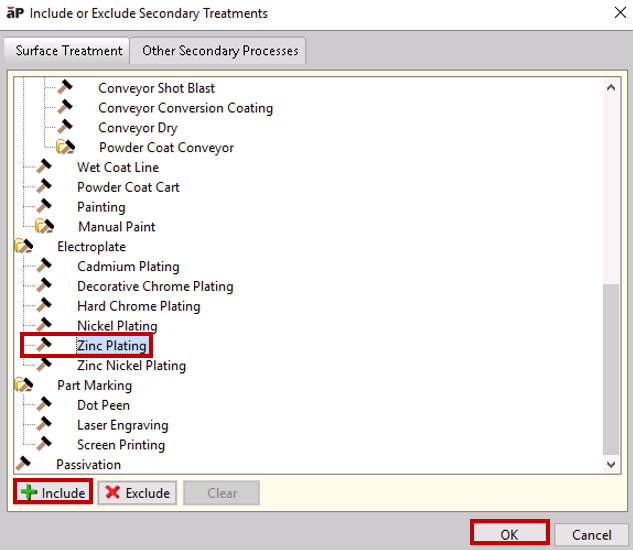Click the hammer icon beside Passivation
This screenshot has width=633, height=550.
click(23, 463)
